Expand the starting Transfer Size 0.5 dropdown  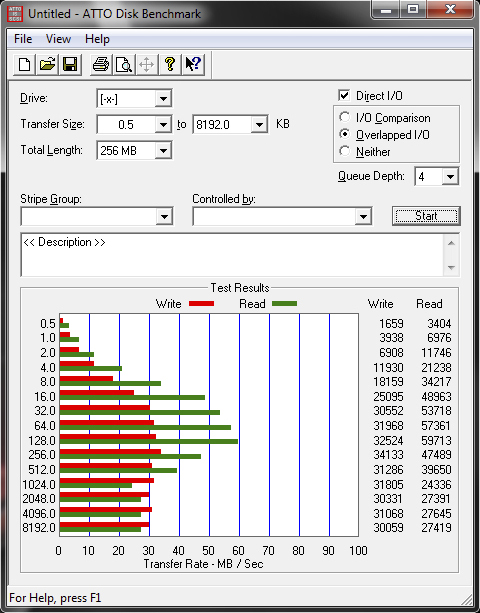coord(163,125)
